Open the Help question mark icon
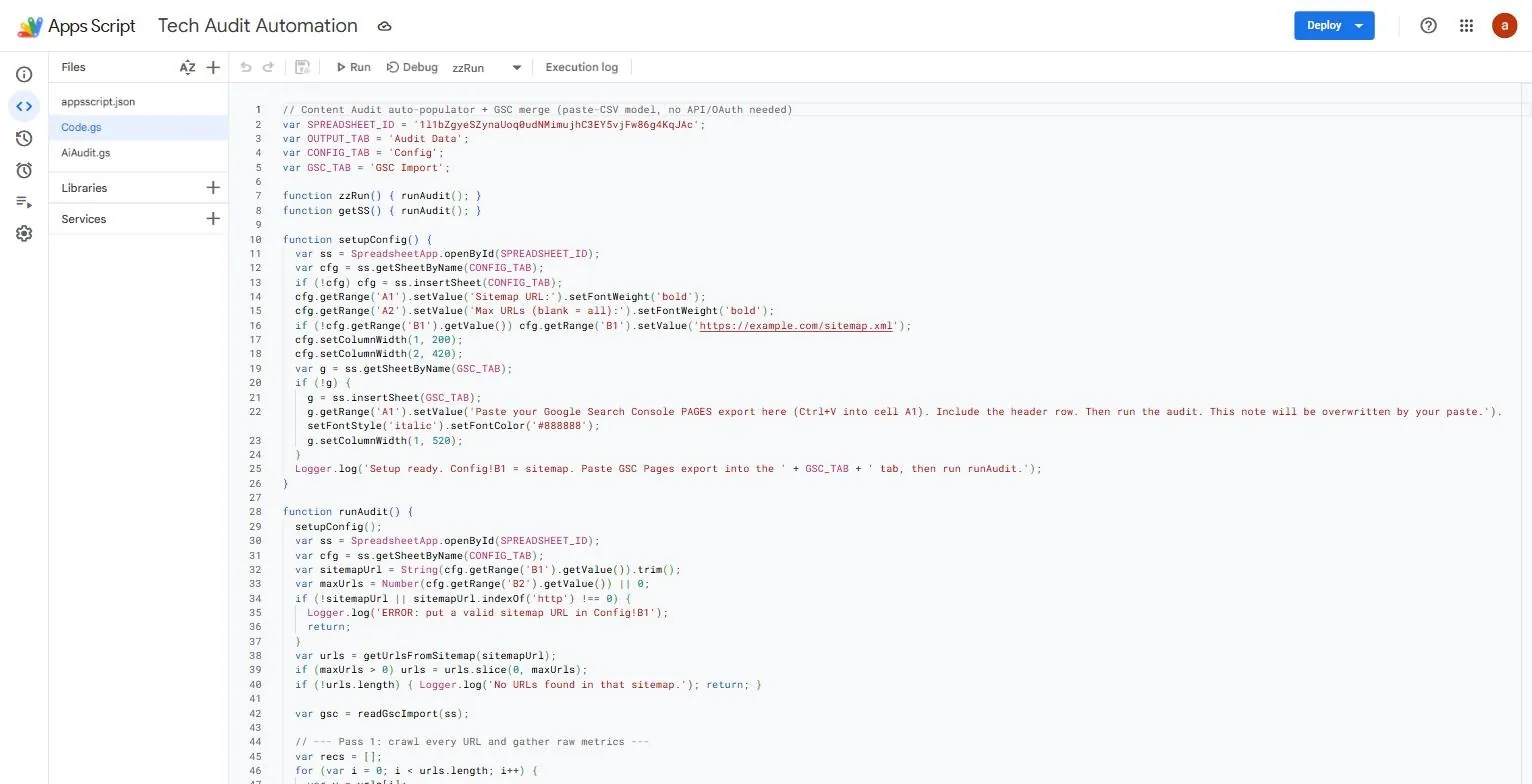 [x=1428, y=26]
